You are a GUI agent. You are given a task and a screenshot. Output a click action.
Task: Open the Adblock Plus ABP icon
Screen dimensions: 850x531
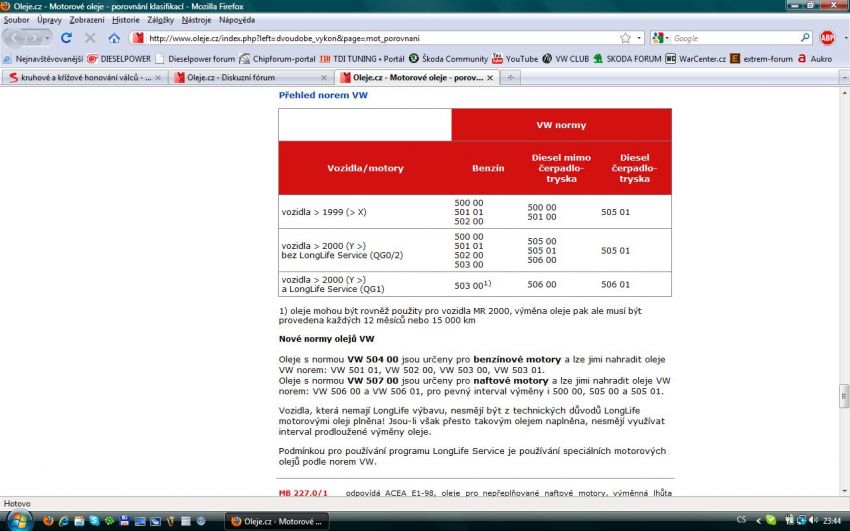pos(827,38)
